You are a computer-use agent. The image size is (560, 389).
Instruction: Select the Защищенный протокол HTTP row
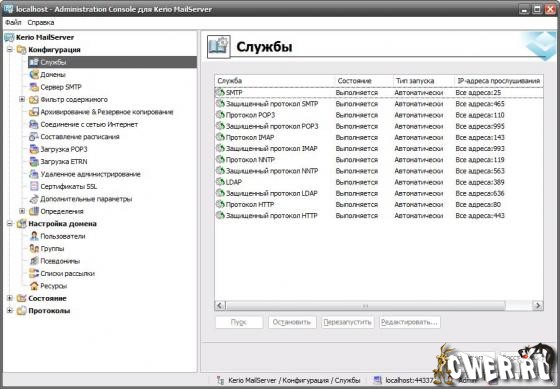pyautogui.click(x=379, y=216)
